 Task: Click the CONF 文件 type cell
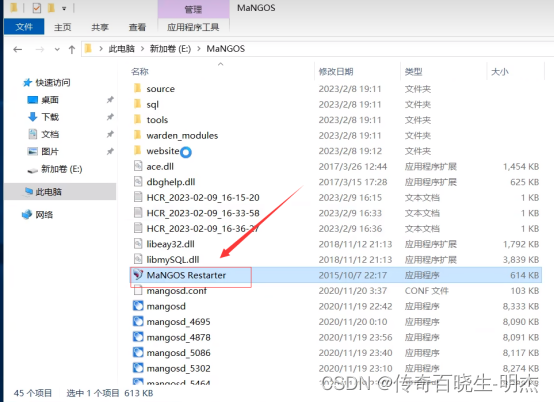[426, 291]
